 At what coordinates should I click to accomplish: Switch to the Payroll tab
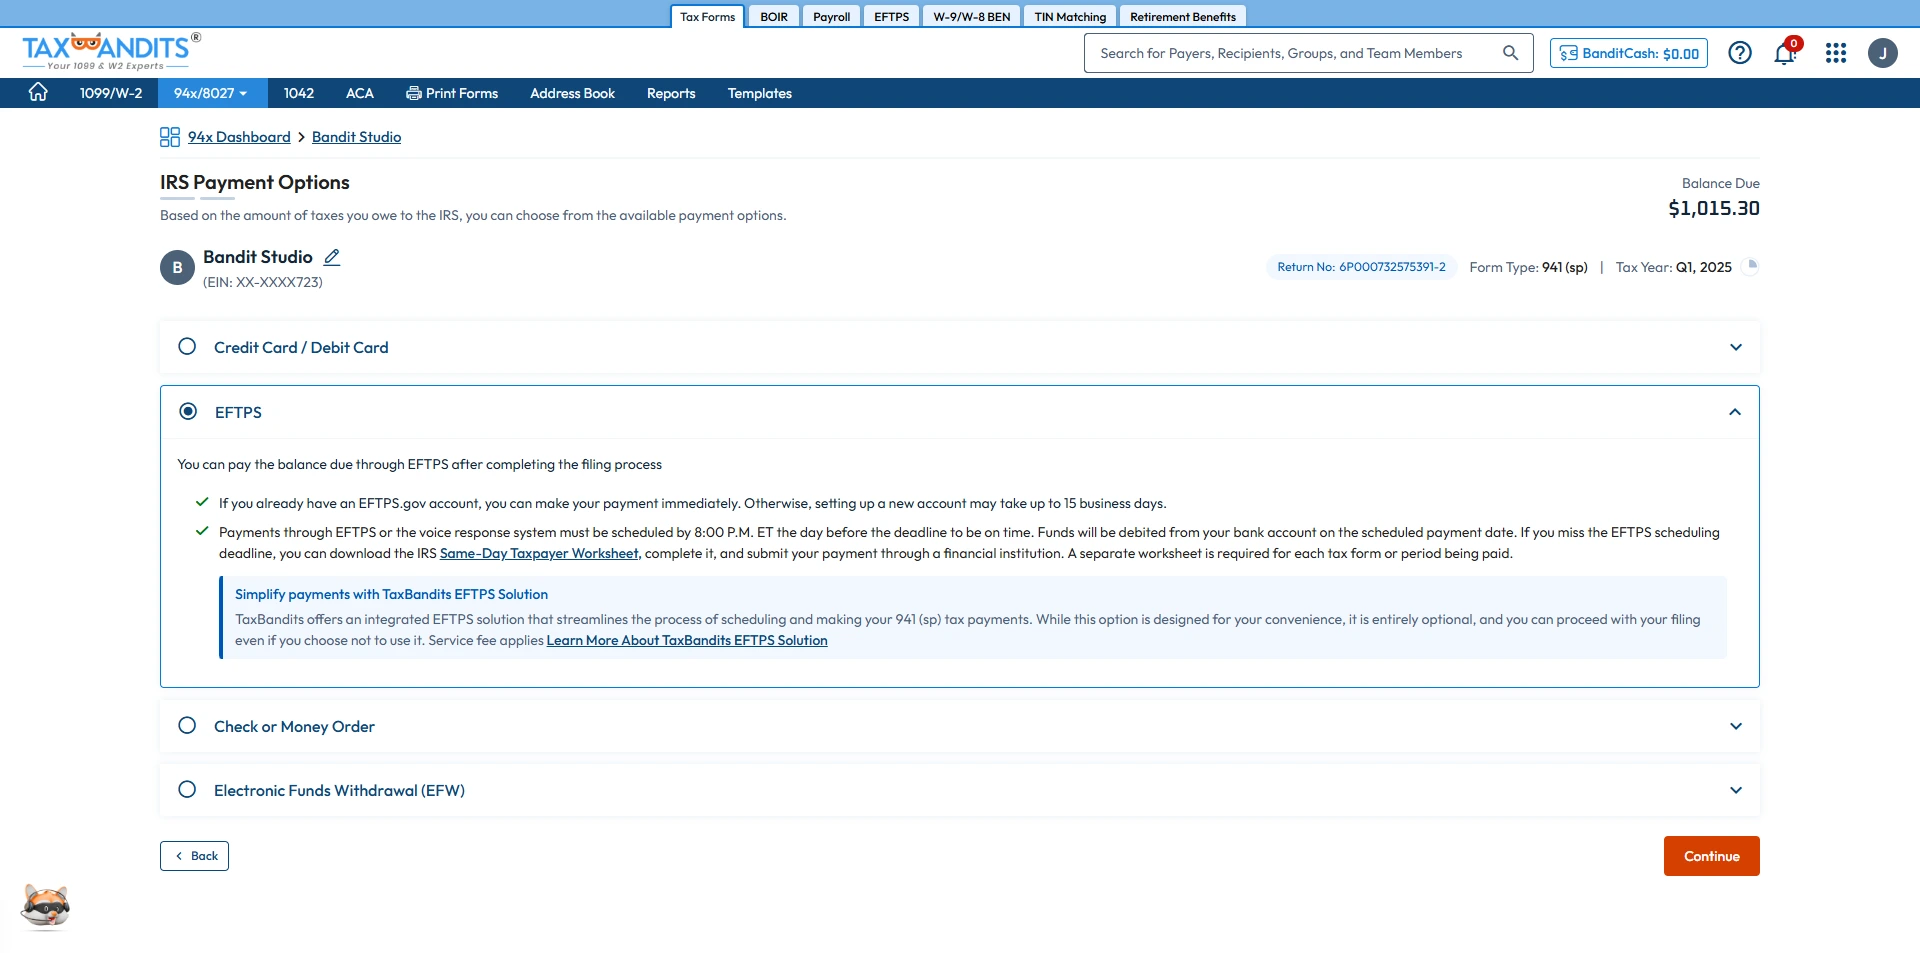pos(831,17)
